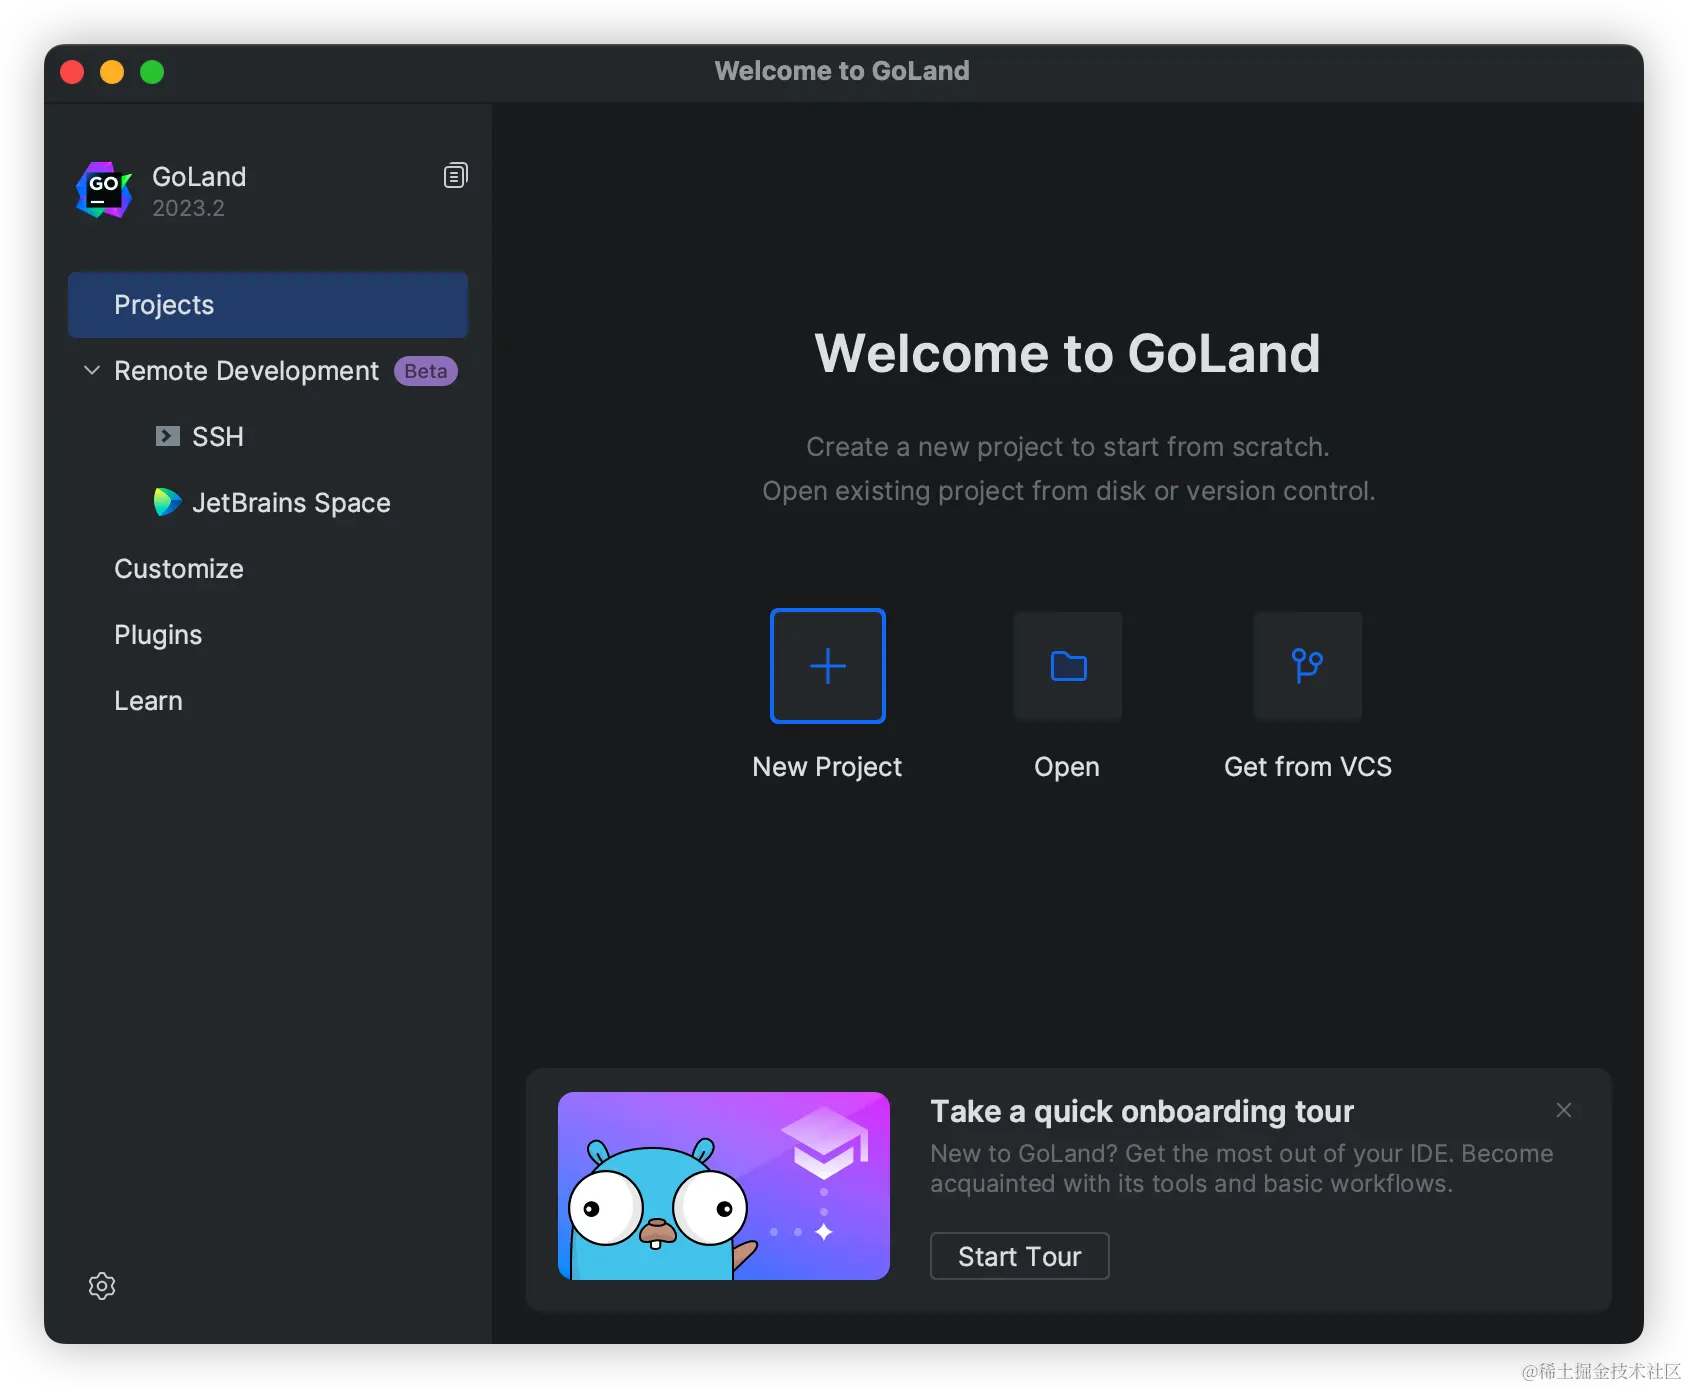Select SSH under Remote Development
1688x1388 pixels.
click(218, 437)
